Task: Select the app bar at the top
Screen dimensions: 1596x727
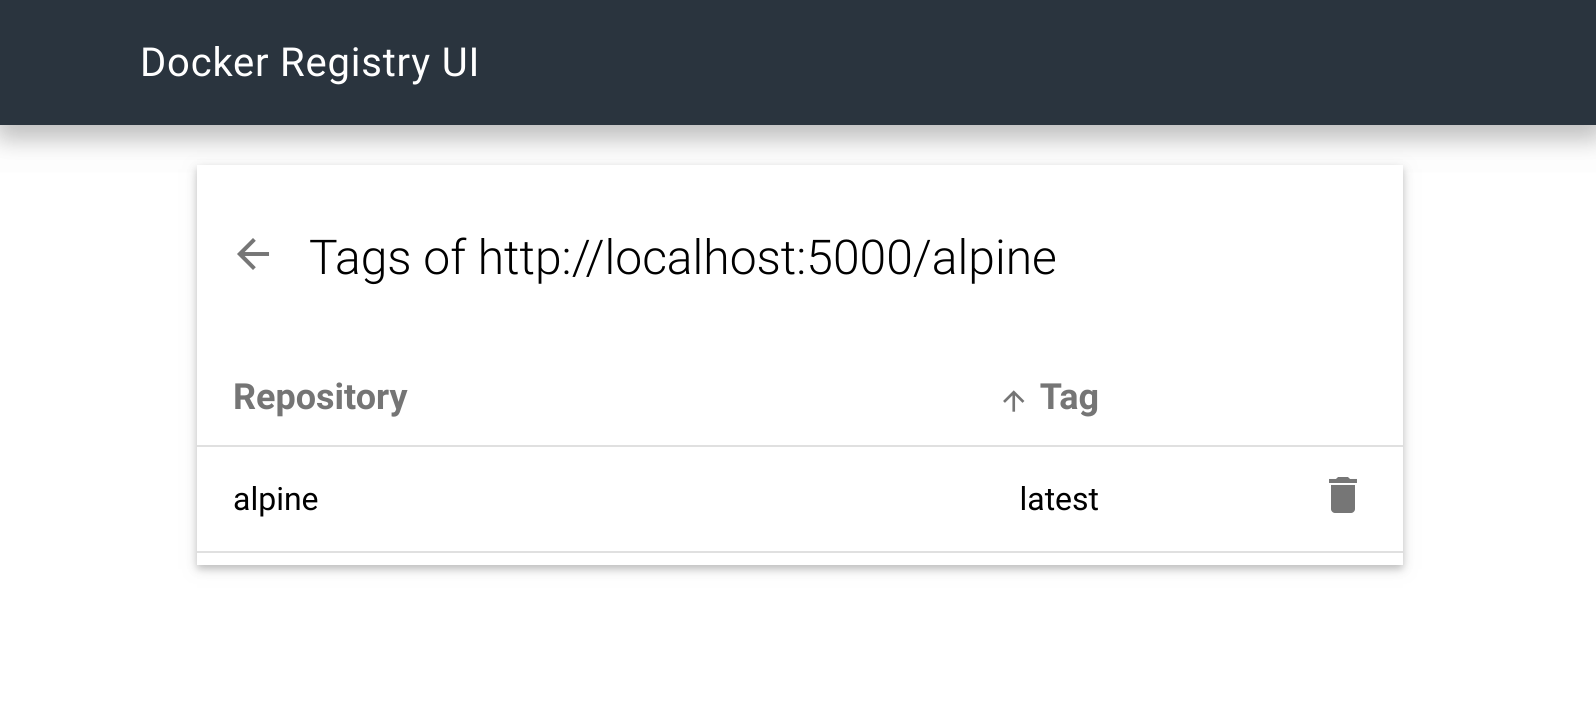Action: [x=798, y=62]
